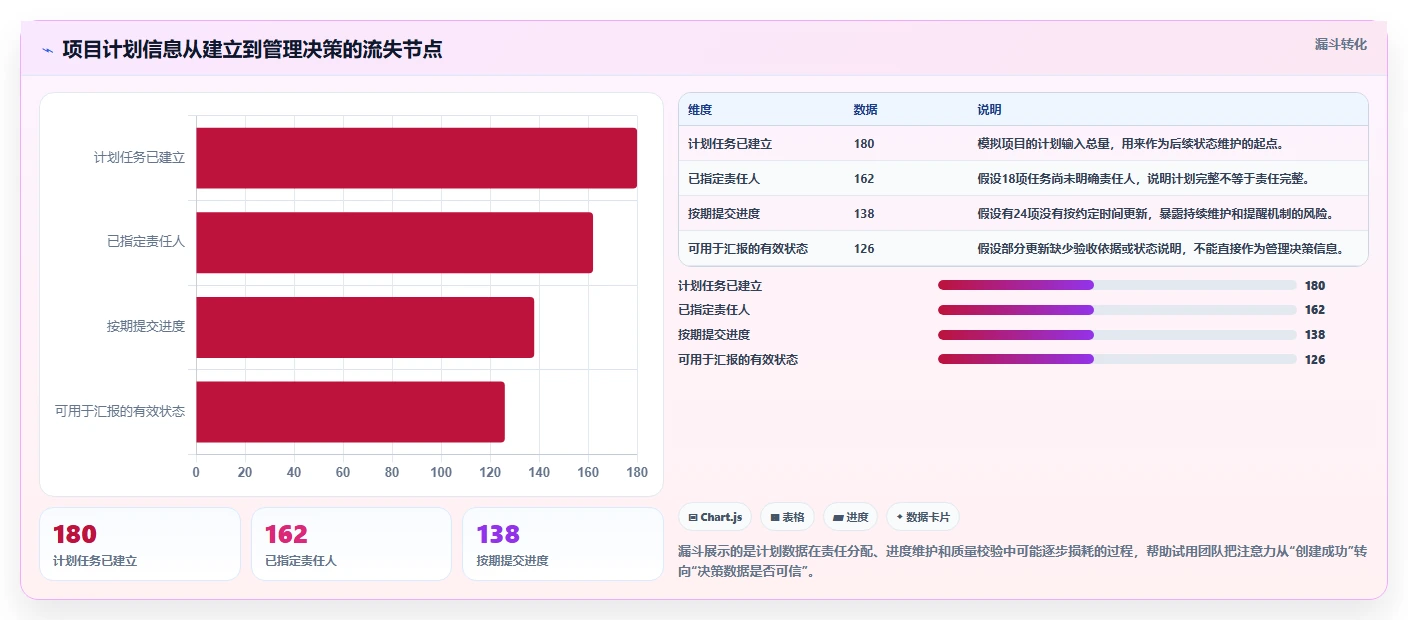Select the 数据卡片 tag chip

pos(922,517)
